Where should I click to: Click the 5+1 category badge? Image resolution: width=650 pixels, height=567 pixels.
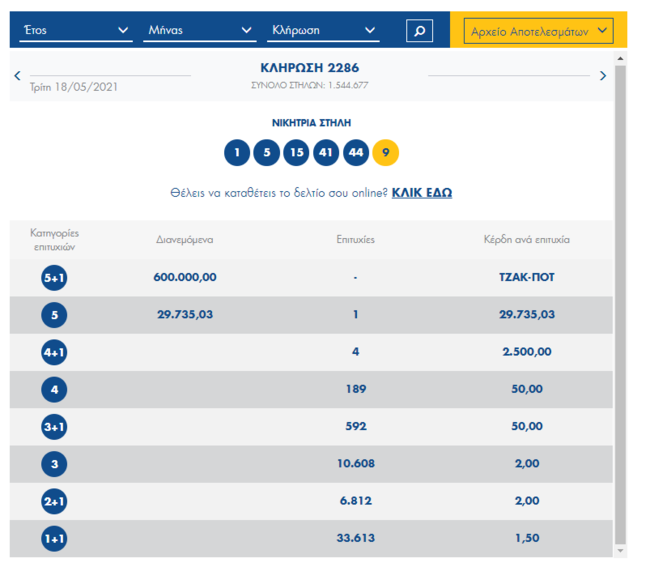54,278
